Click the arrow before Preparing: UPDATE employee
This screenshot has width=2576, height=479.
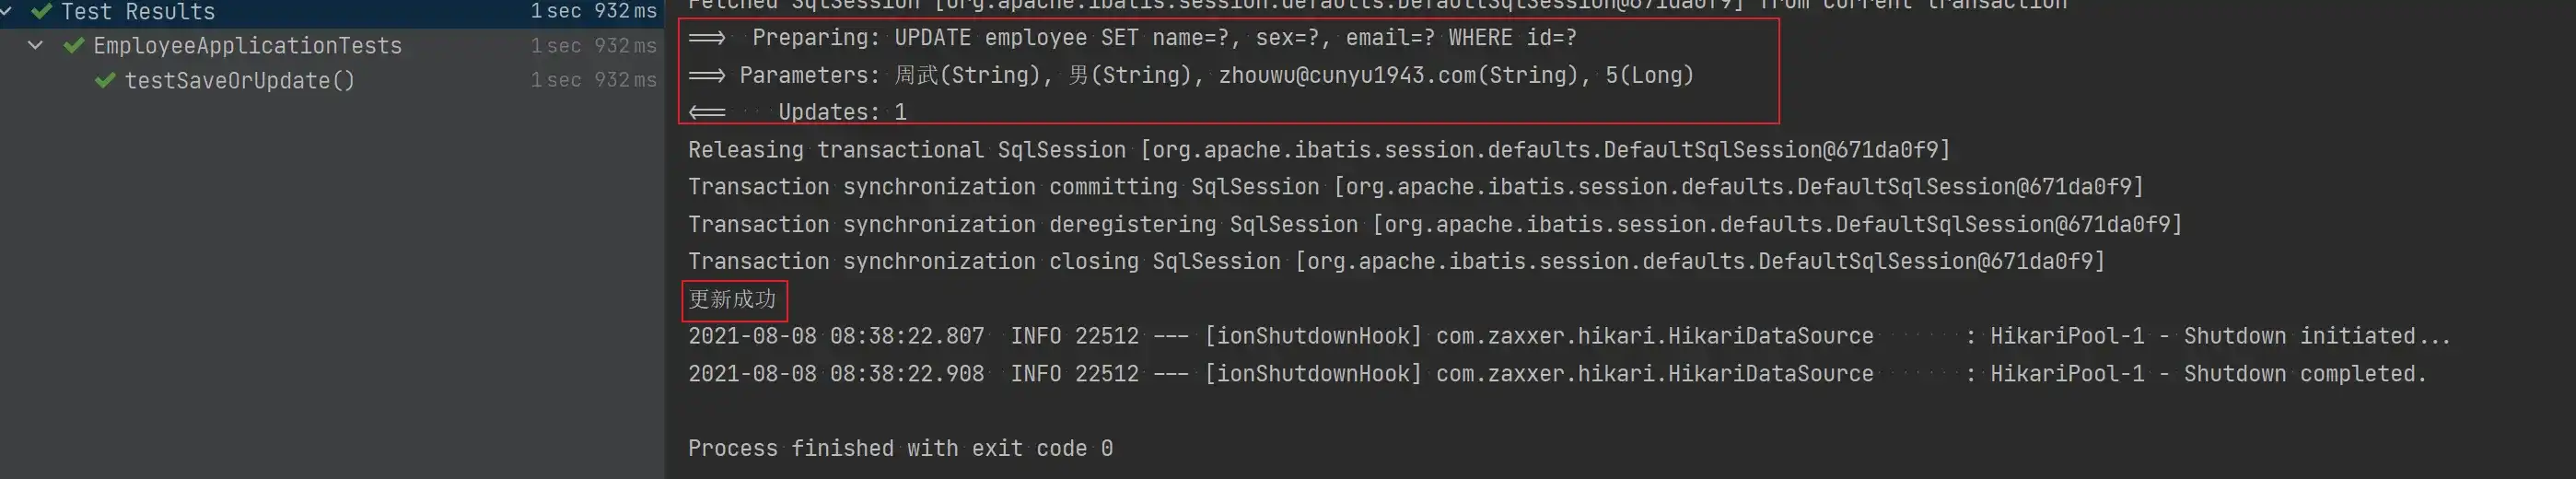707,38
